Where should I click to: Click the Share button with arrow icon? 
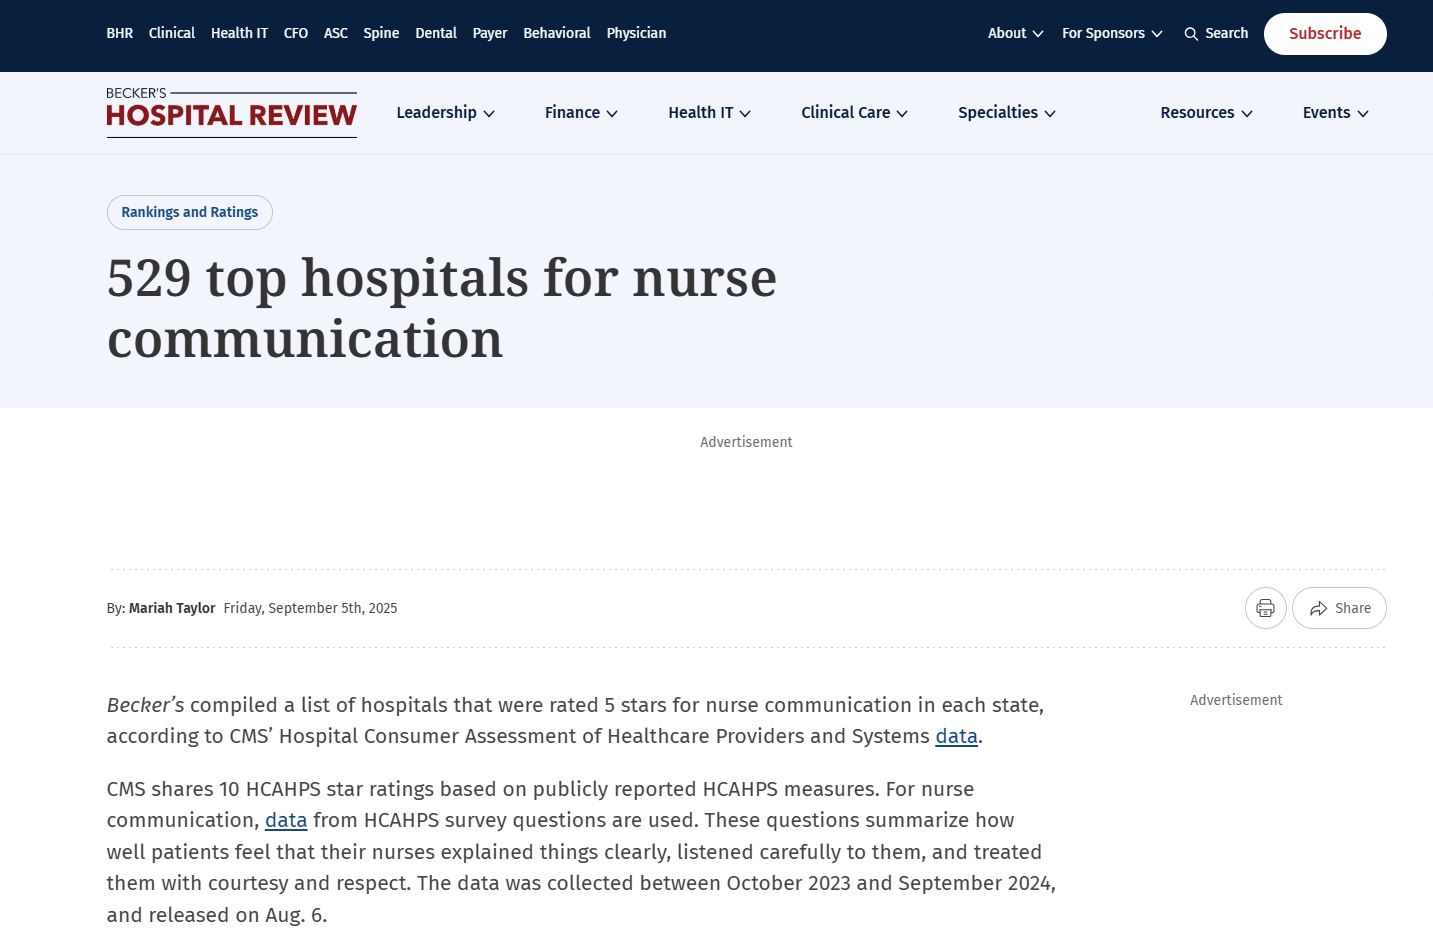click(x=1339, y=608)
